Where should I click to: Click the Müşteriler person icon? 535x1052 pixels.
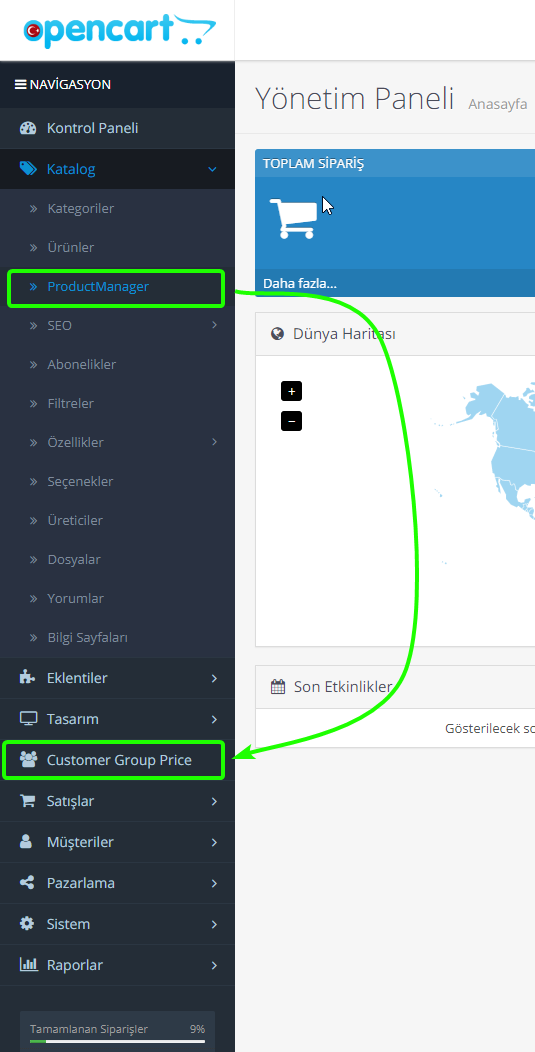pos(26,842)
